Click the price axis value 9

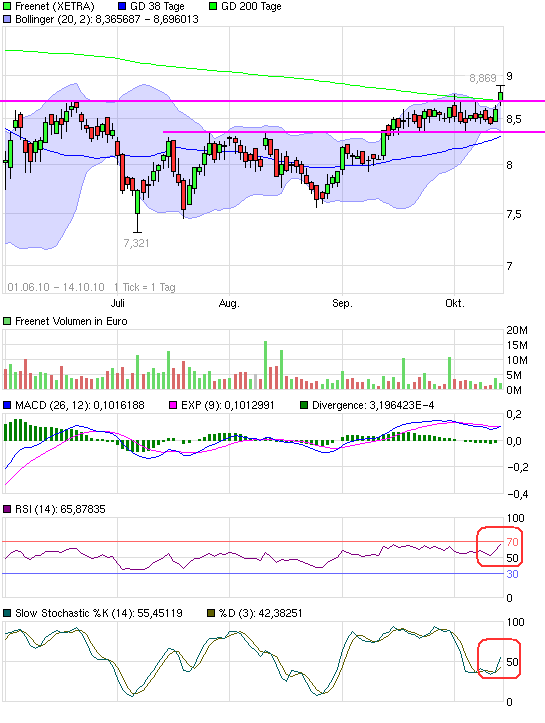(x=509, y=76)
